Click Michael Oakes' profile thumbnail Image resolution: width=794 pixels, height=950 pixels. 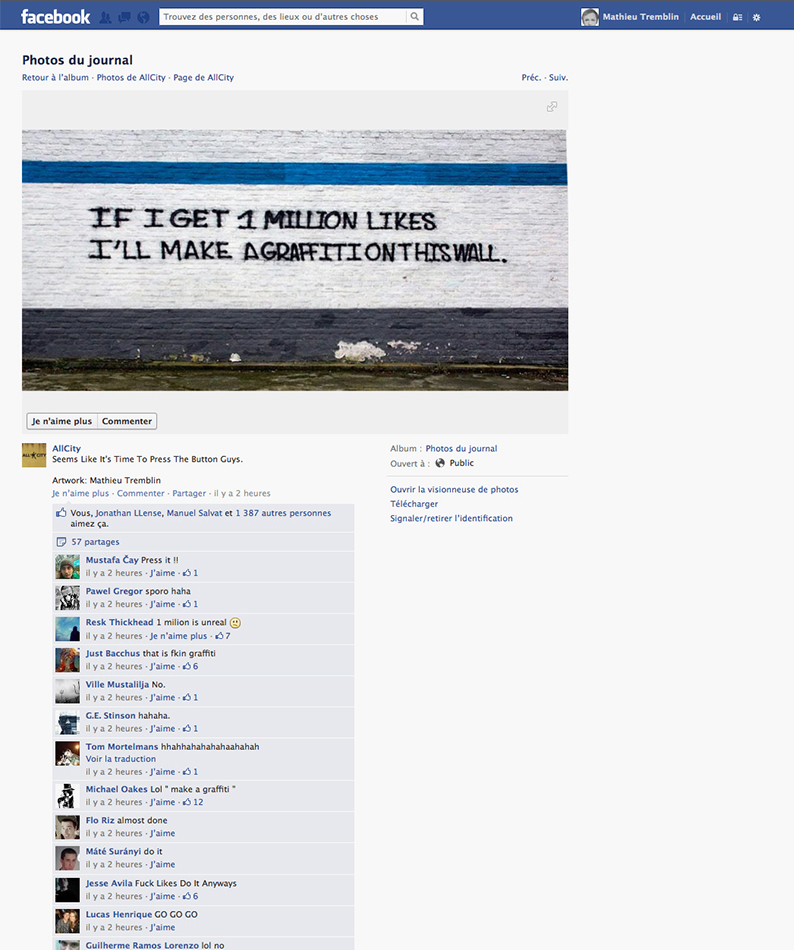pos(67,796)
